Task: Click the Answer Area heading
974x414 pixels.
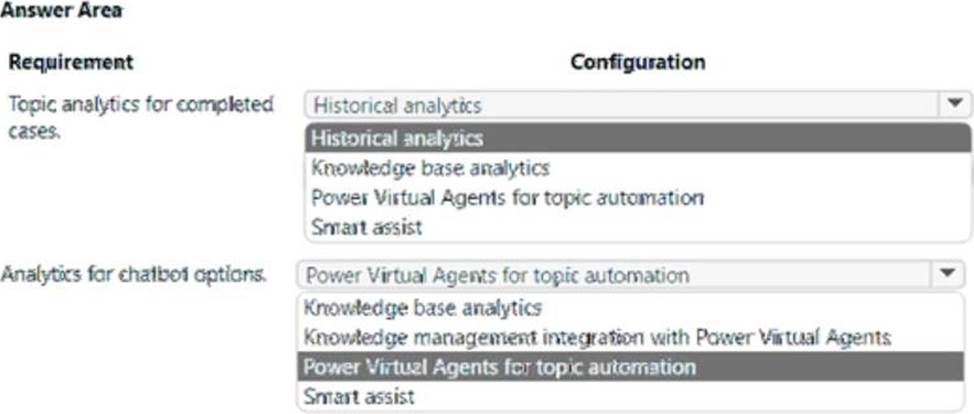Action: pyautogui.click(x=61, y=10)
